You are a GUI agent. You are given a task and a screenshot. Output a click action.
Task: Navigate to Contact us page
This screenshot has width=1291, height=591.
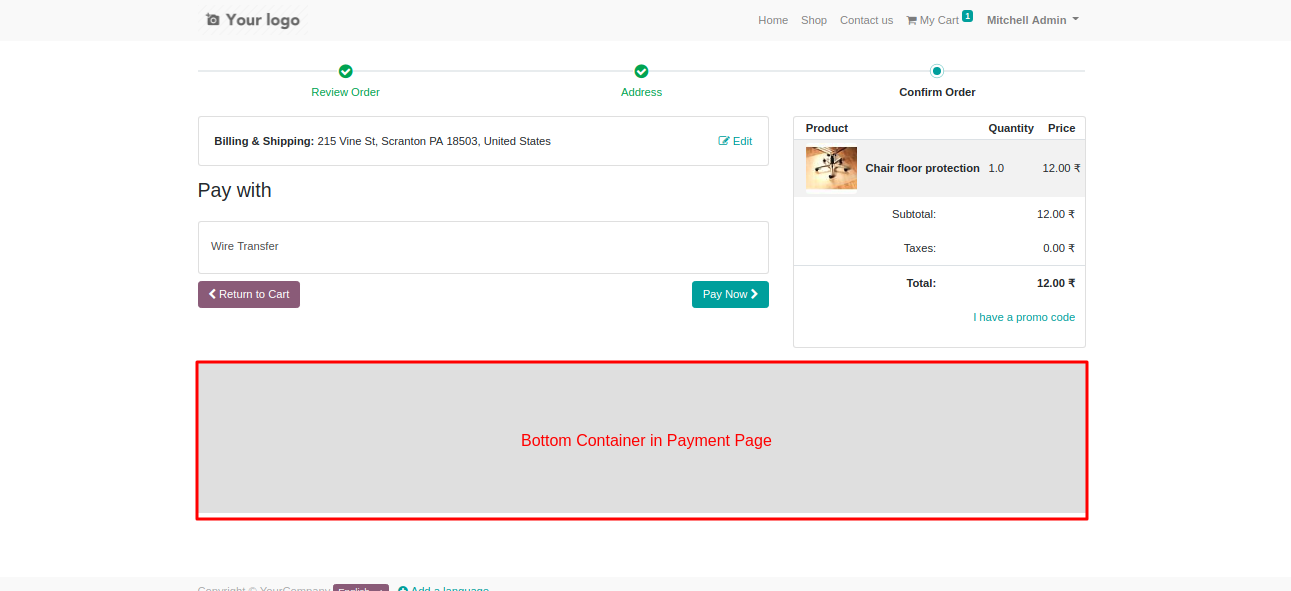click(x=866, y=20)
